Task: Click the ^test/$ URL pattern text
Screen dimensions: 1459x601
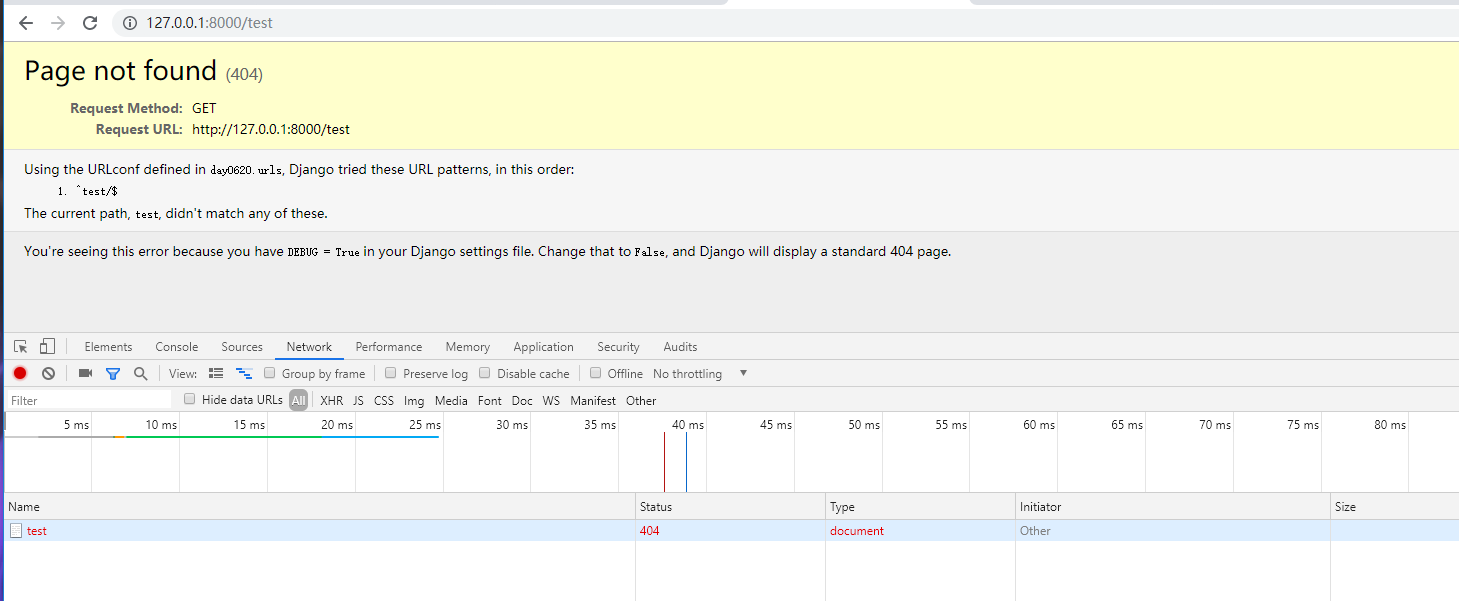Action: click(97, 190)
